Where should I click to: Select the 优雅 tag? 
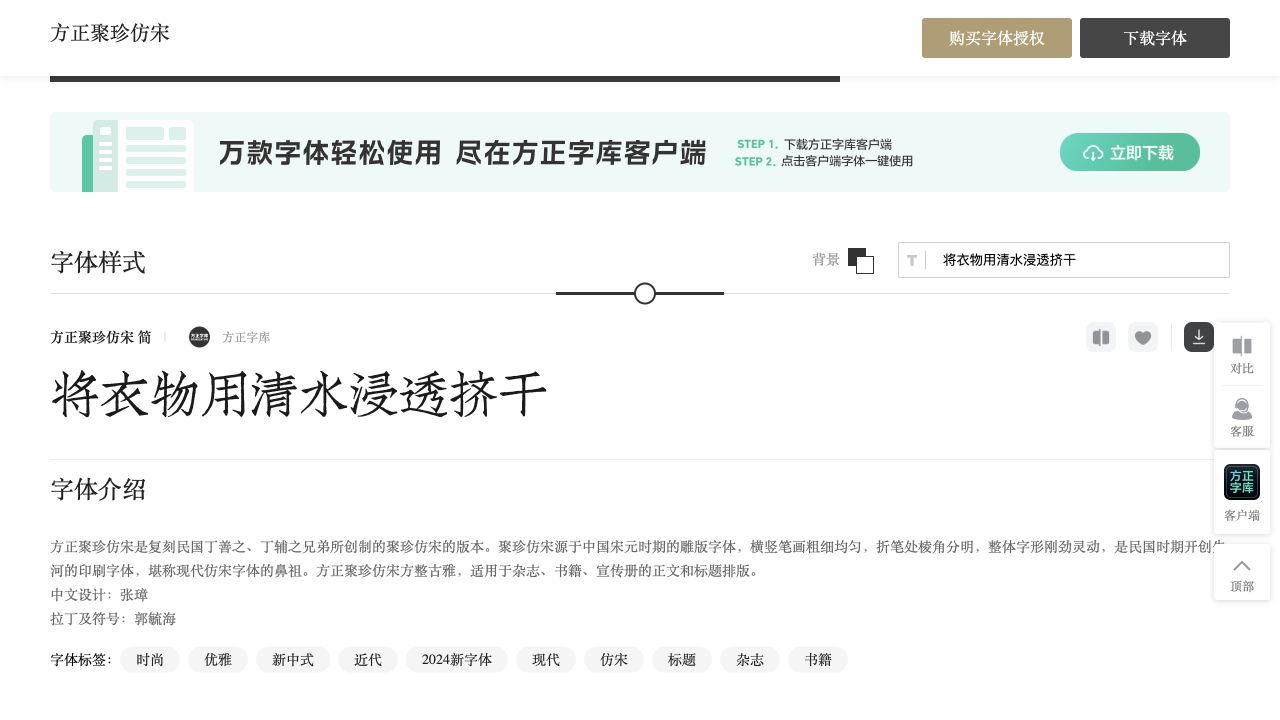218,660
